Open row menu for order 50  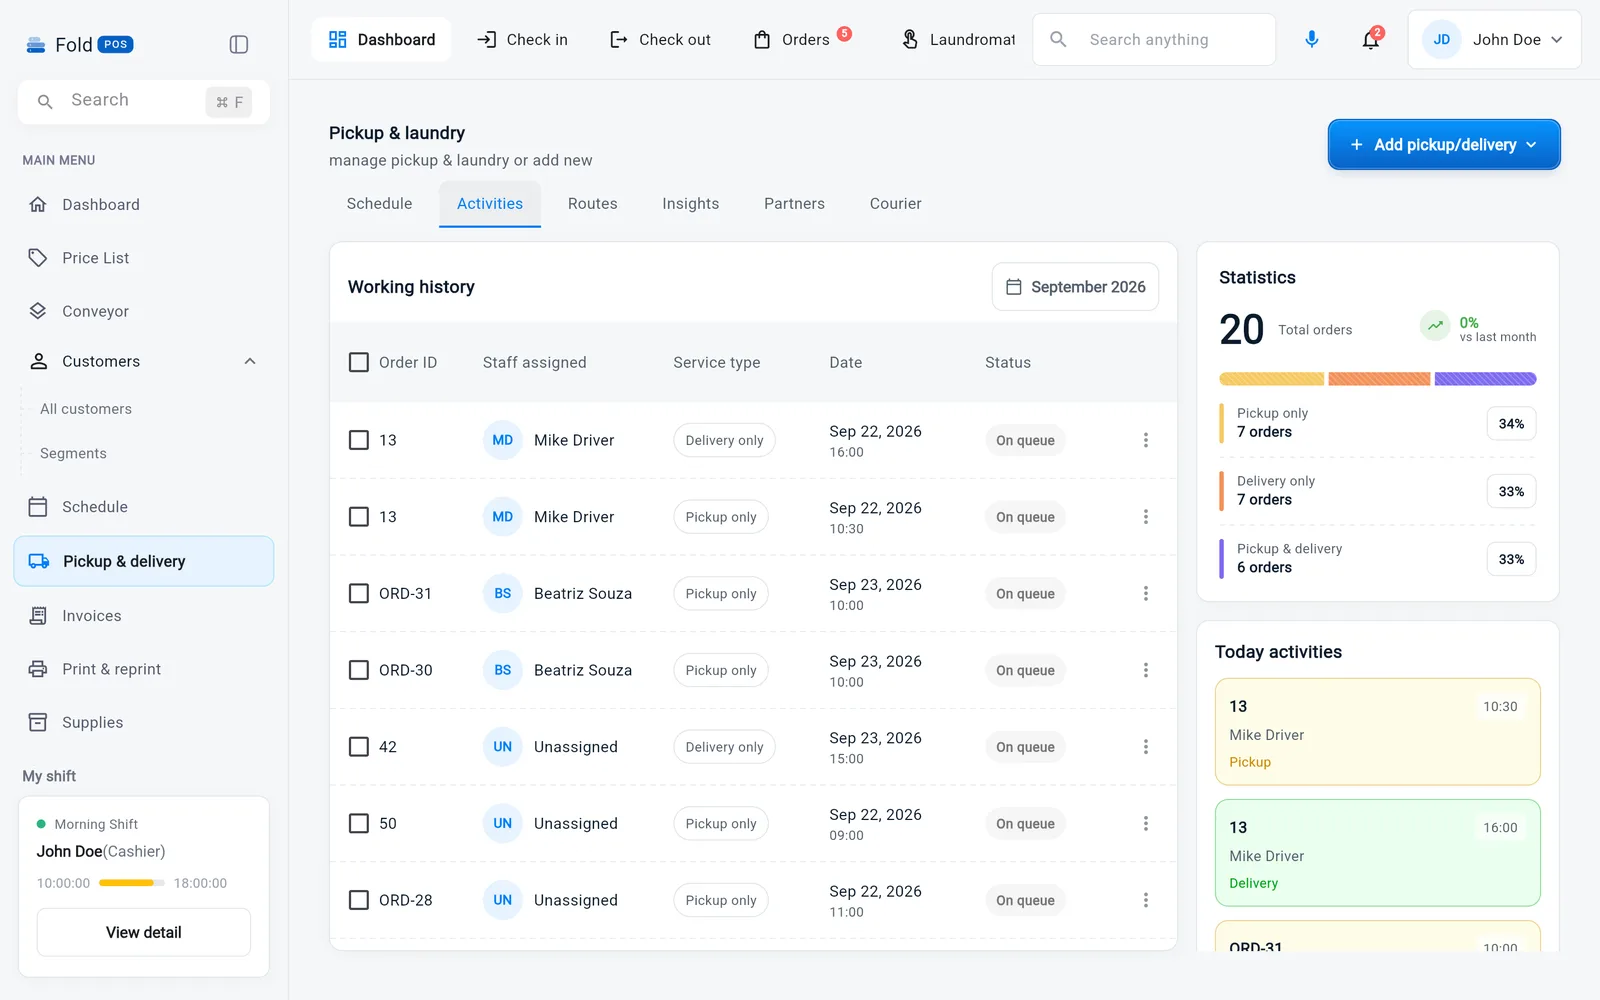(x=1146, y=823)
